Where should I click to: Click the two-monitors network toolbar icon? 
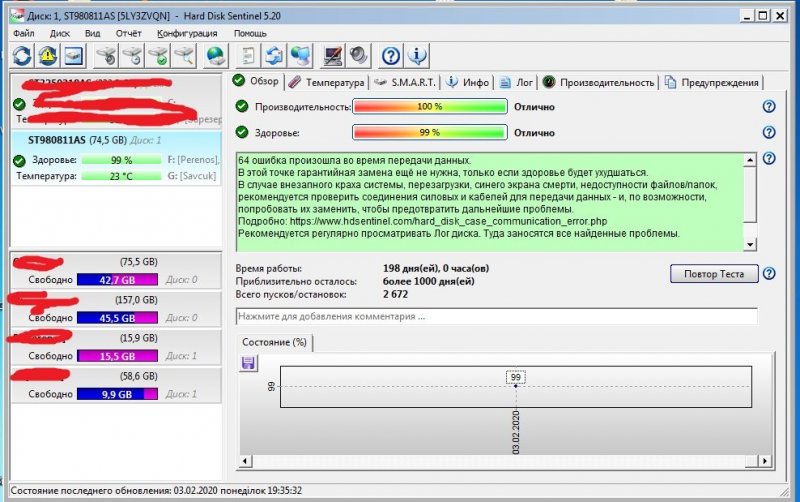click(299, 55)
